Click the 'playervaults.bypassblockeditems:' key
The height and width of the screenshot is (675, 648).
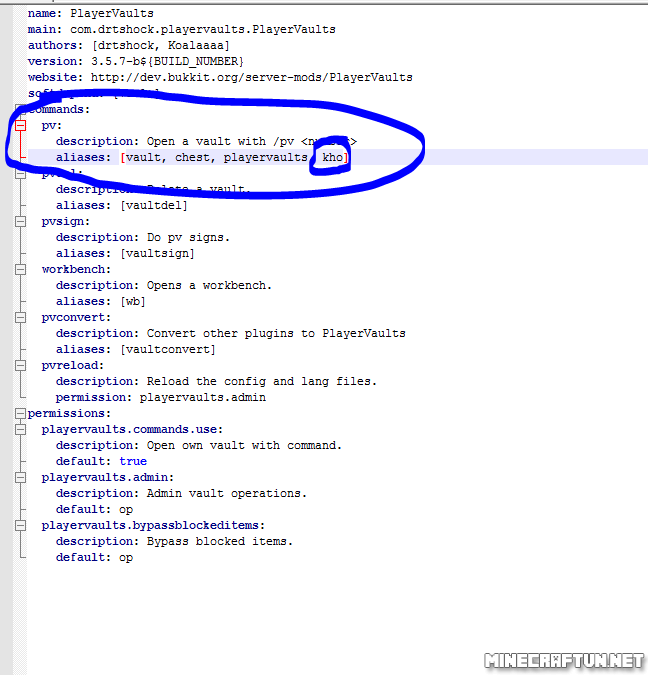coord(153,525)
